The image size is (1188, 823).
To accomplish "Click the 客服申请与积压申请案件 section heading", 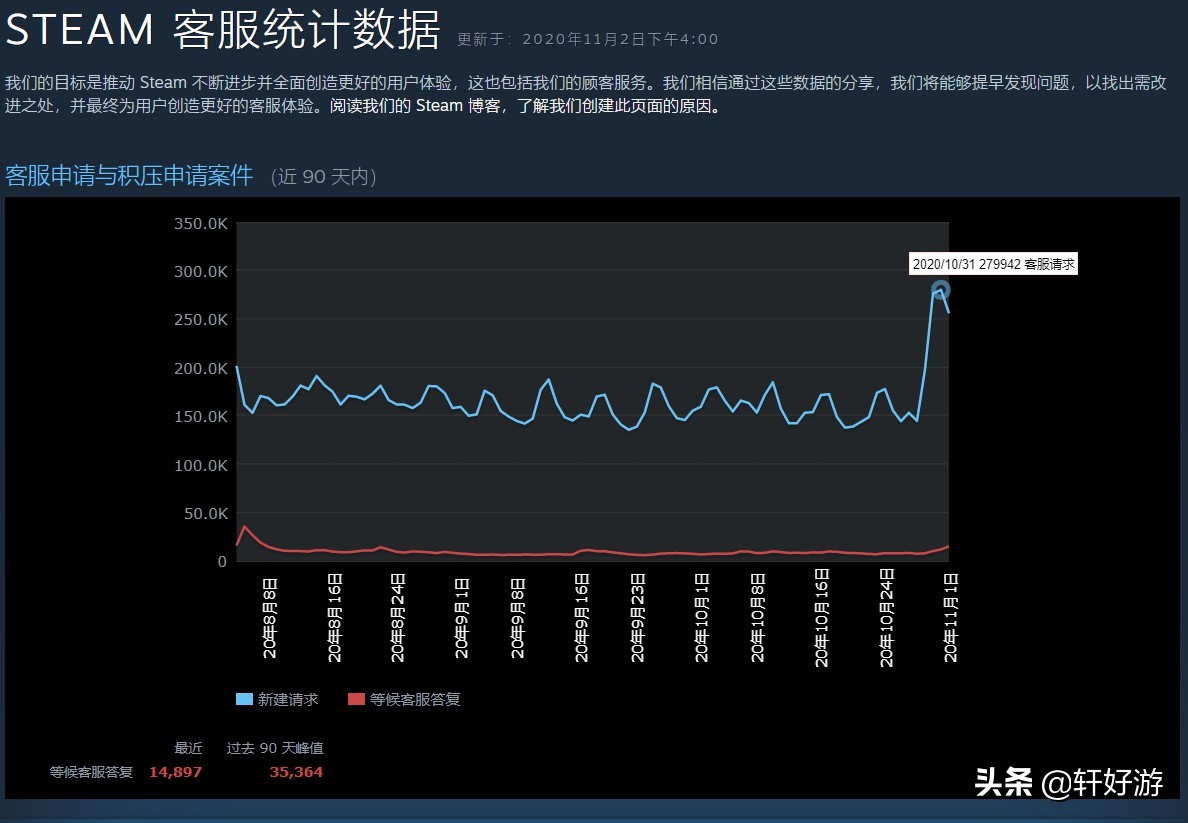I will coord(130,176).
